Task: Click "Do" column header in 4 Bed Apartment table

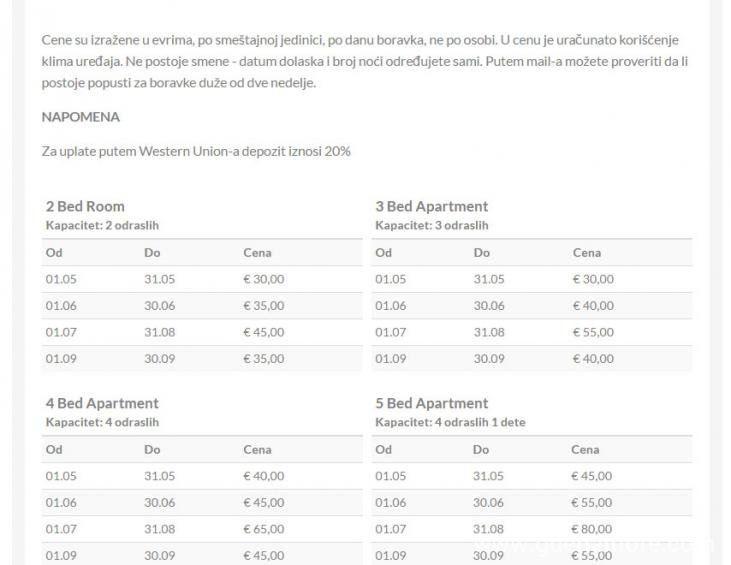Action: (x=152, y=450)
